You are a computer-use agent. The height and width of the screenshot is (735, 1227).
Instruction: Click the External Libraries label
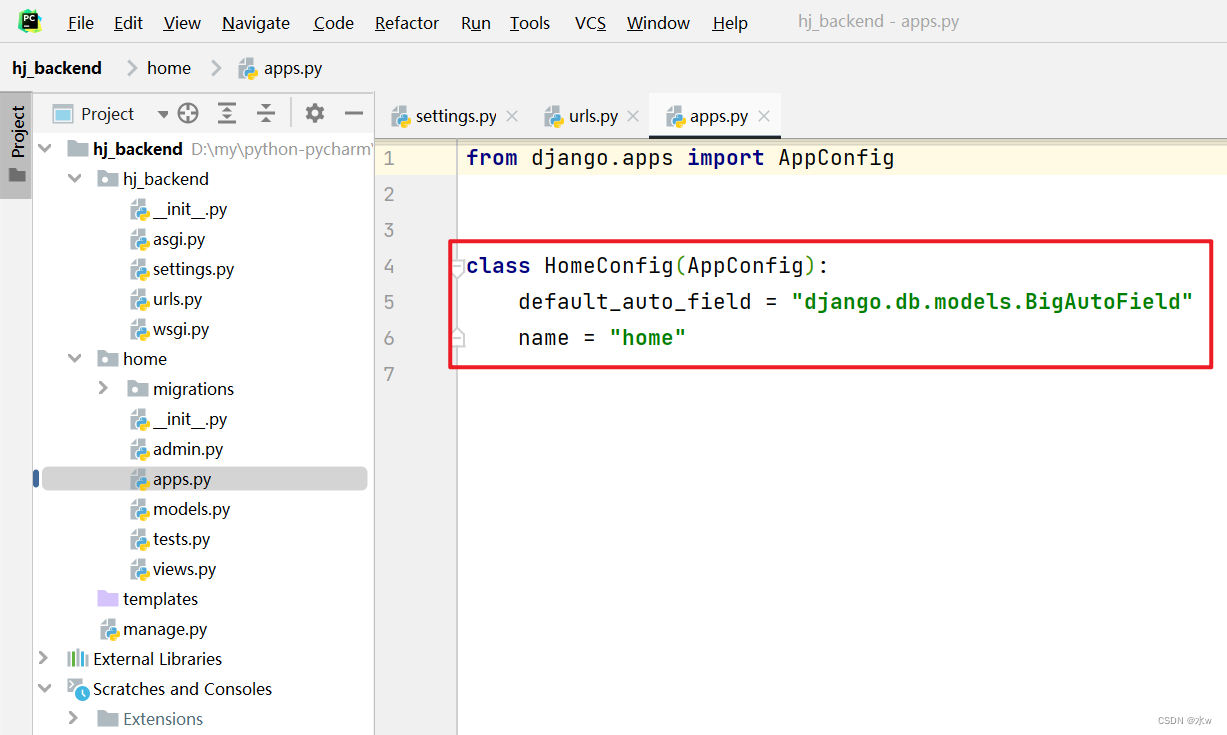tap(157, 659)
